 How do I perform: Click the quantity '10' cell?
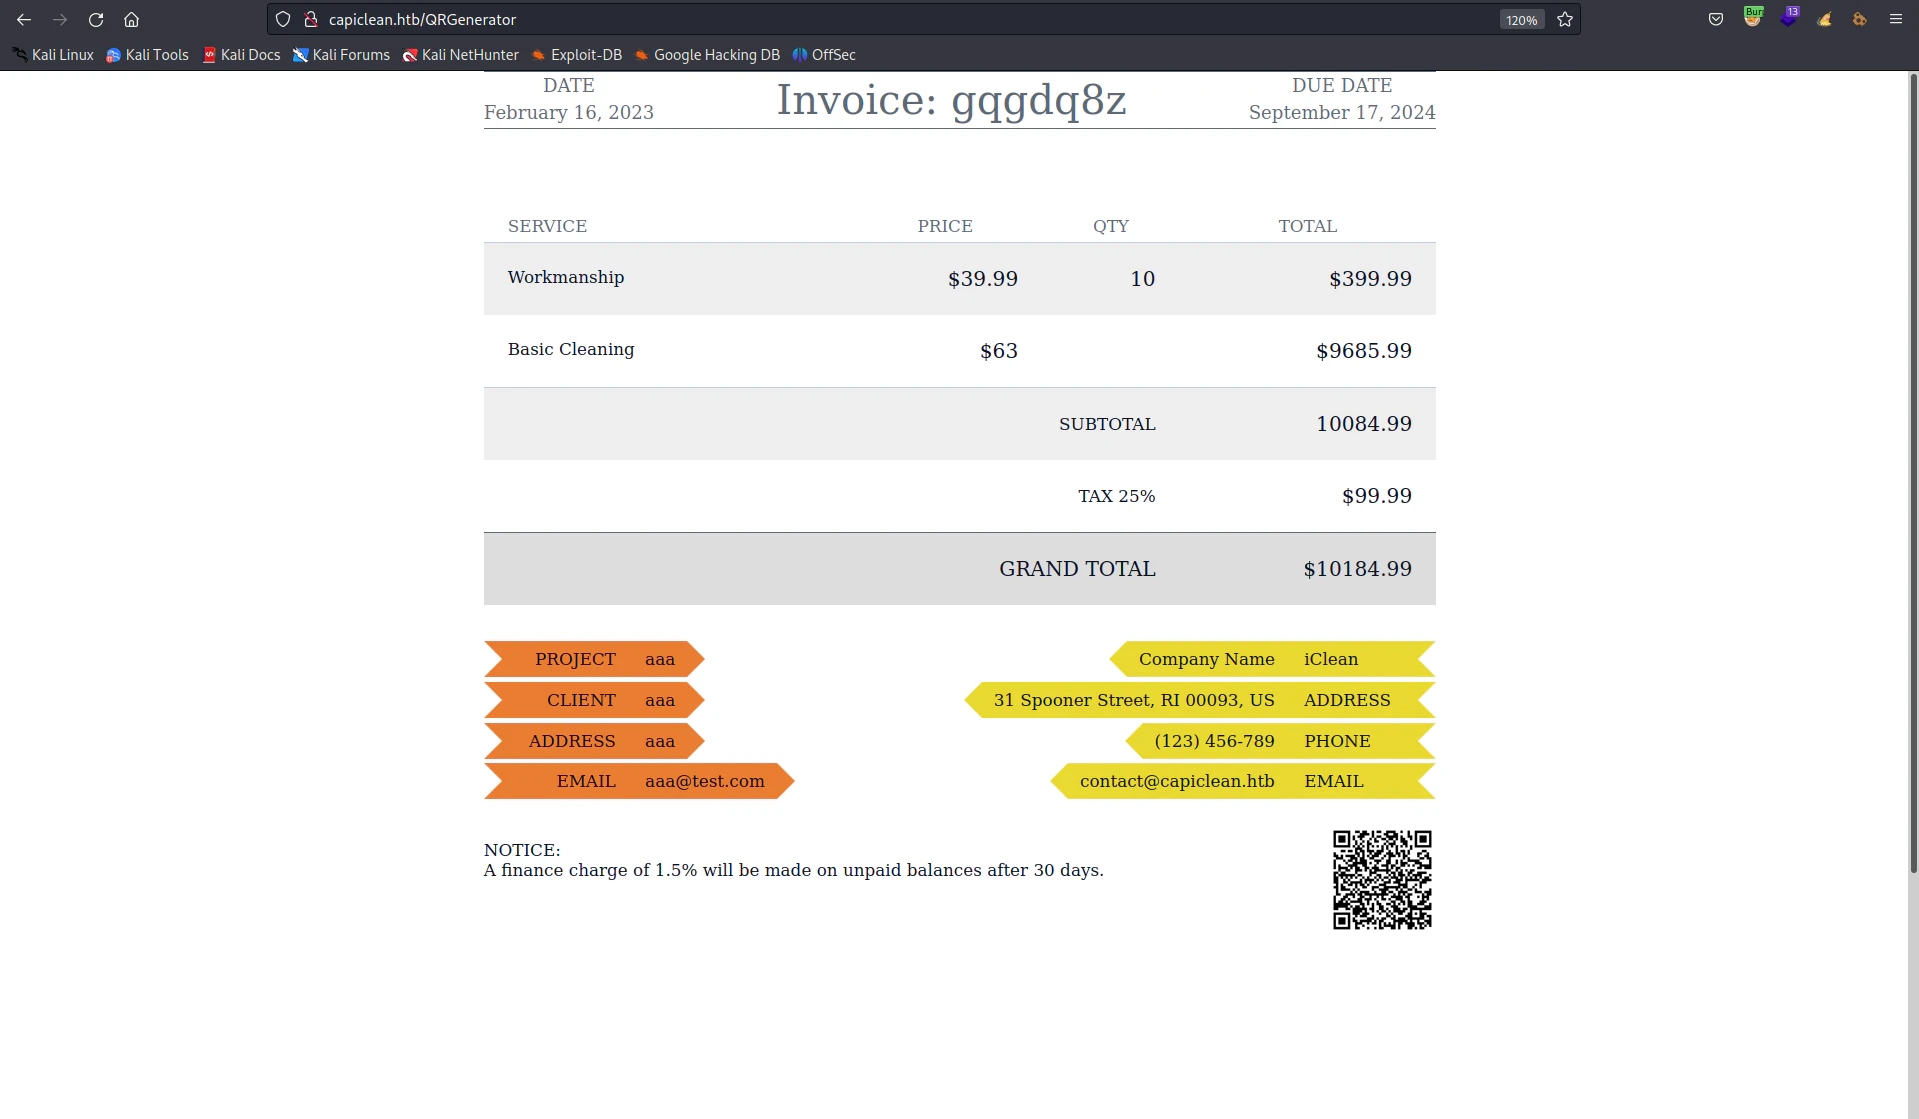click(1143, 279)
